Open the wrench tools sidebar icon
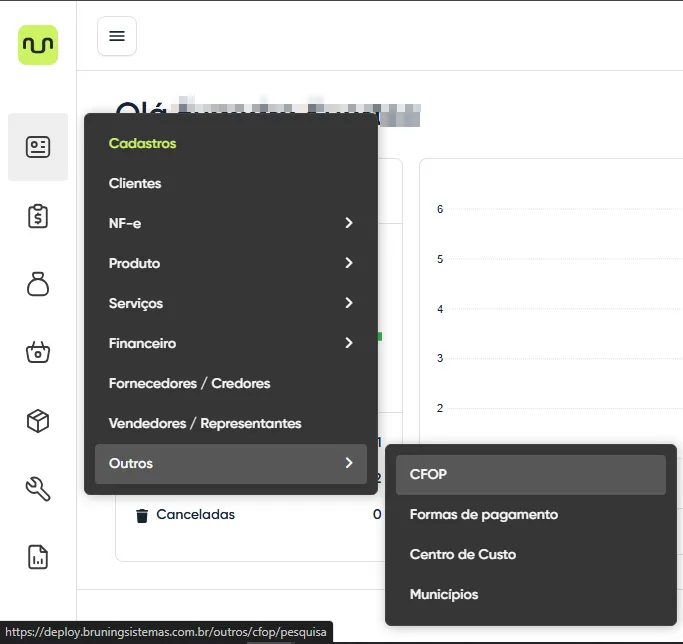 [x=38, y=488]
